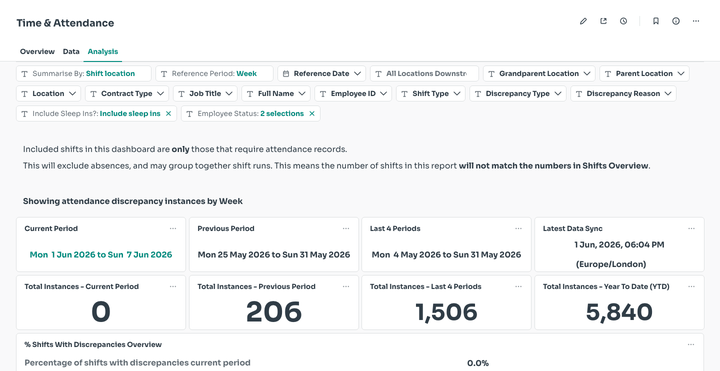Expand the Shift Type dropdown
Screen dimensions: 720x371
click(x=431, y=94)
